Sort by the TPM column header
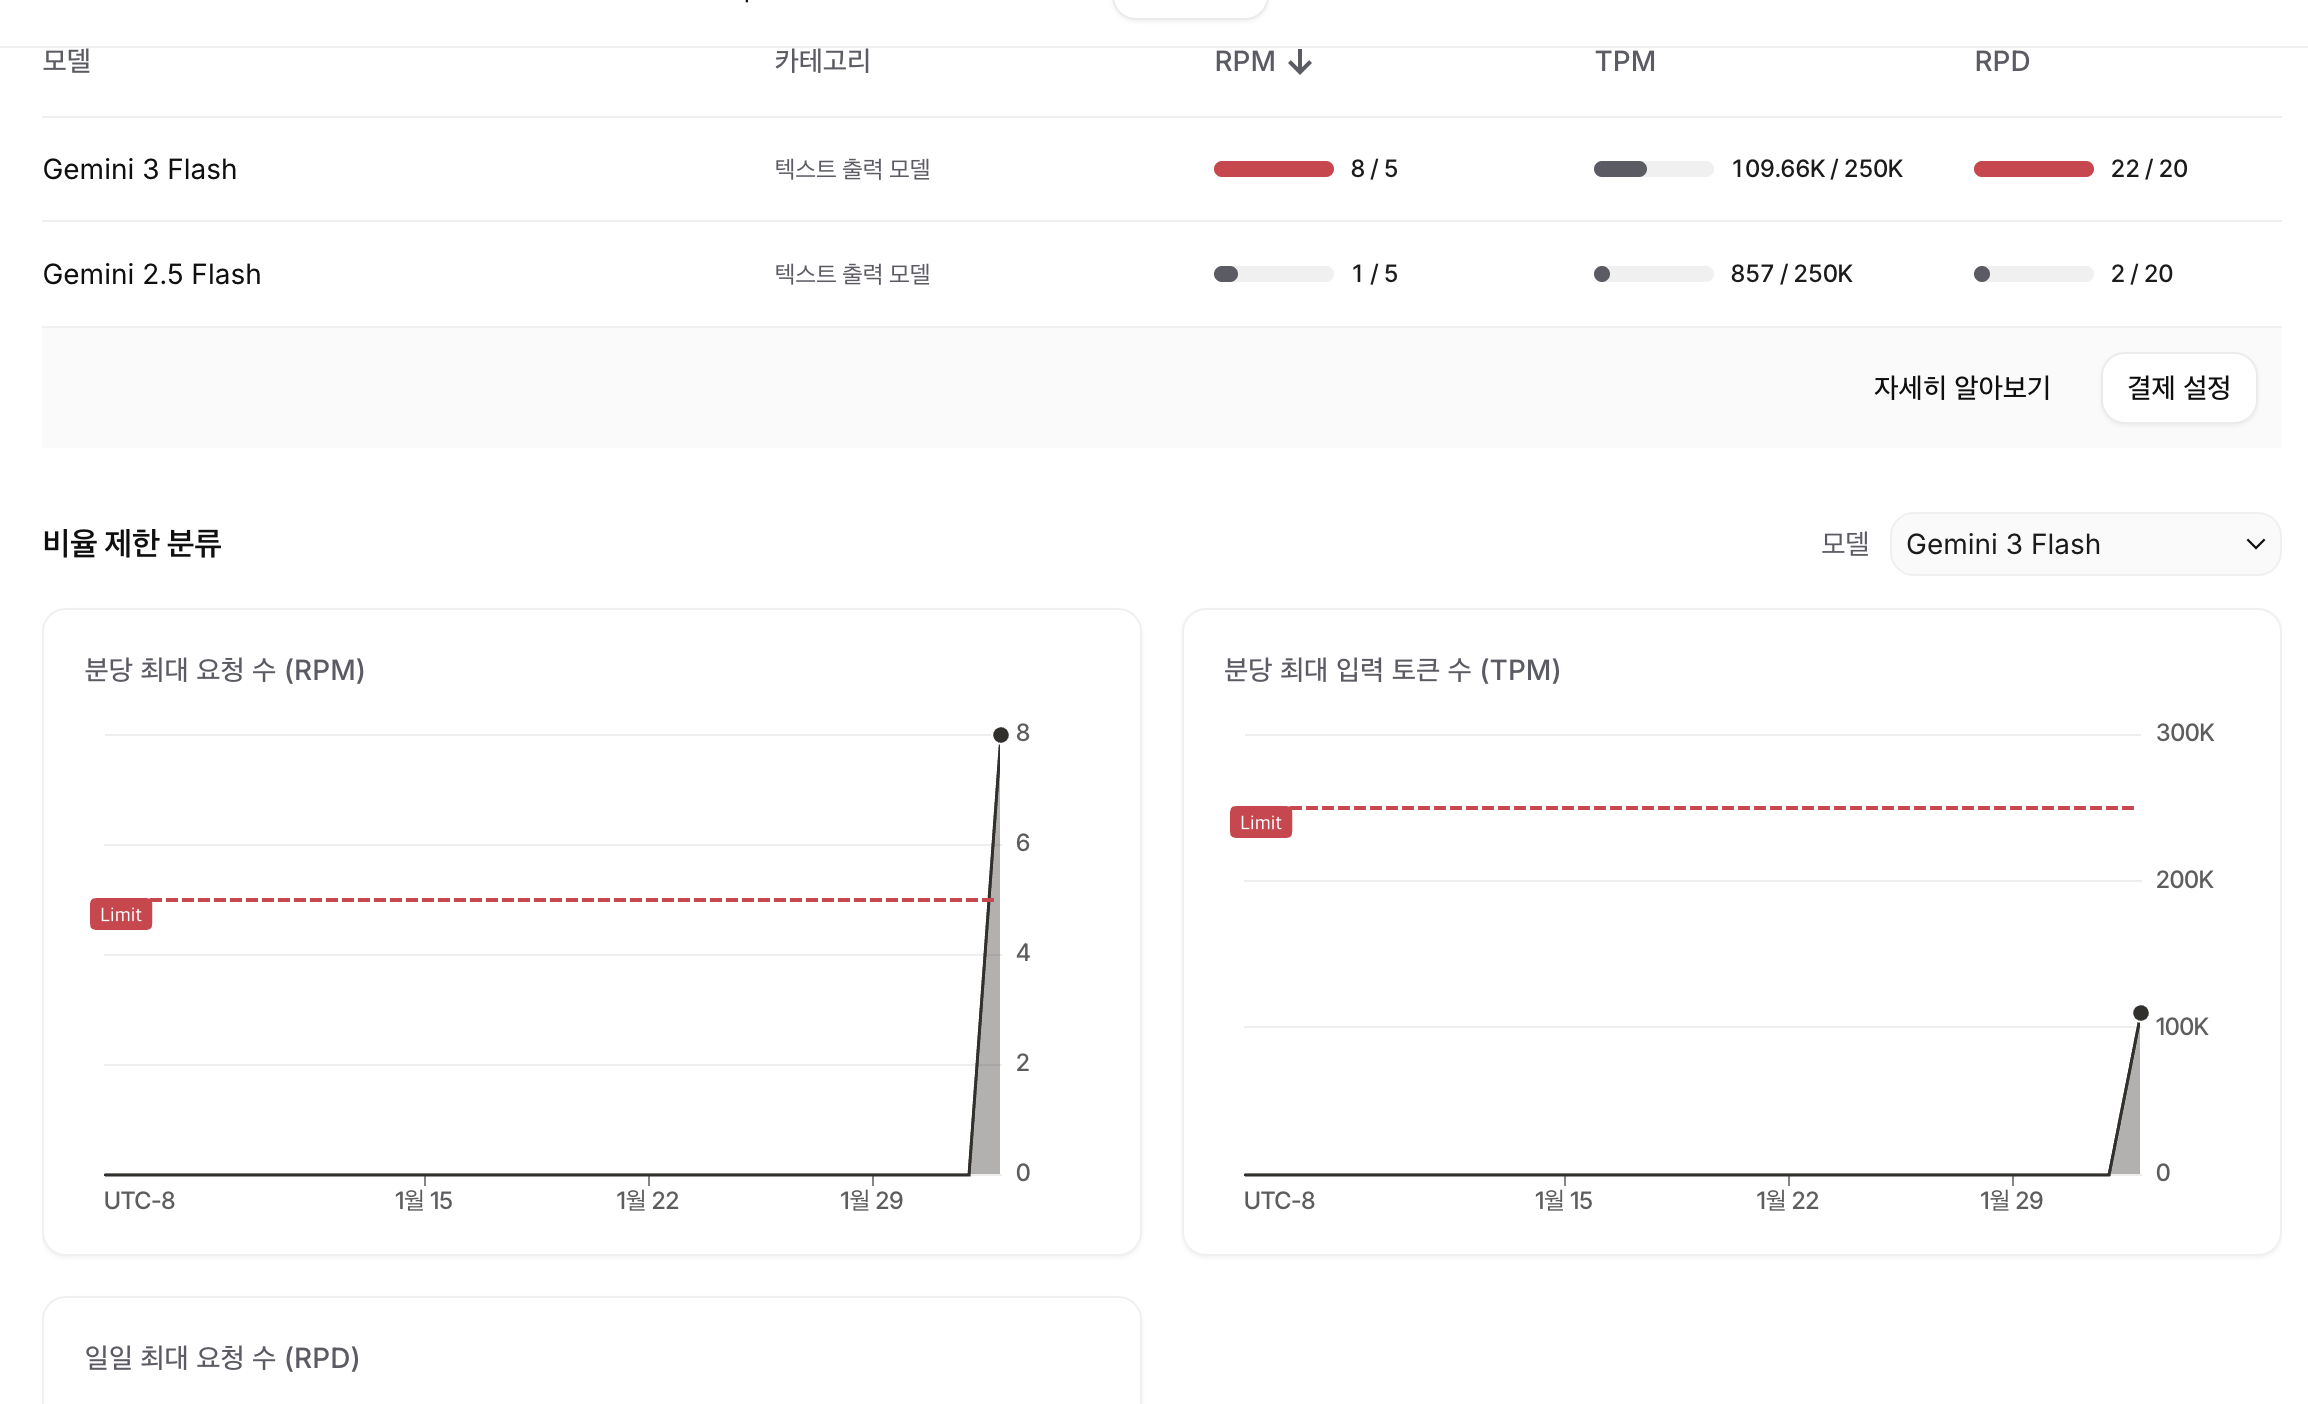Viewport: 2308px width, 1404px height. pyautogui.click(x=1625, y=62)
